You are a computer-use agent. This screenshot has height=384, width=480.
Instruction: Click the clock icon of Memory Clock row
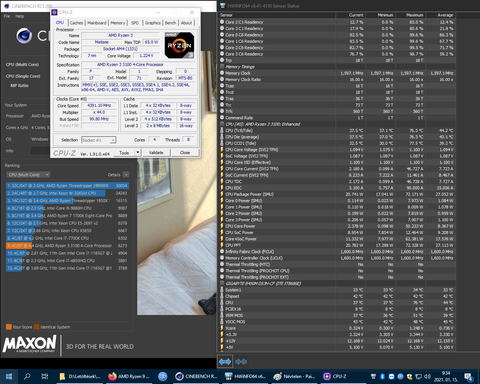[x=222, y=73]
